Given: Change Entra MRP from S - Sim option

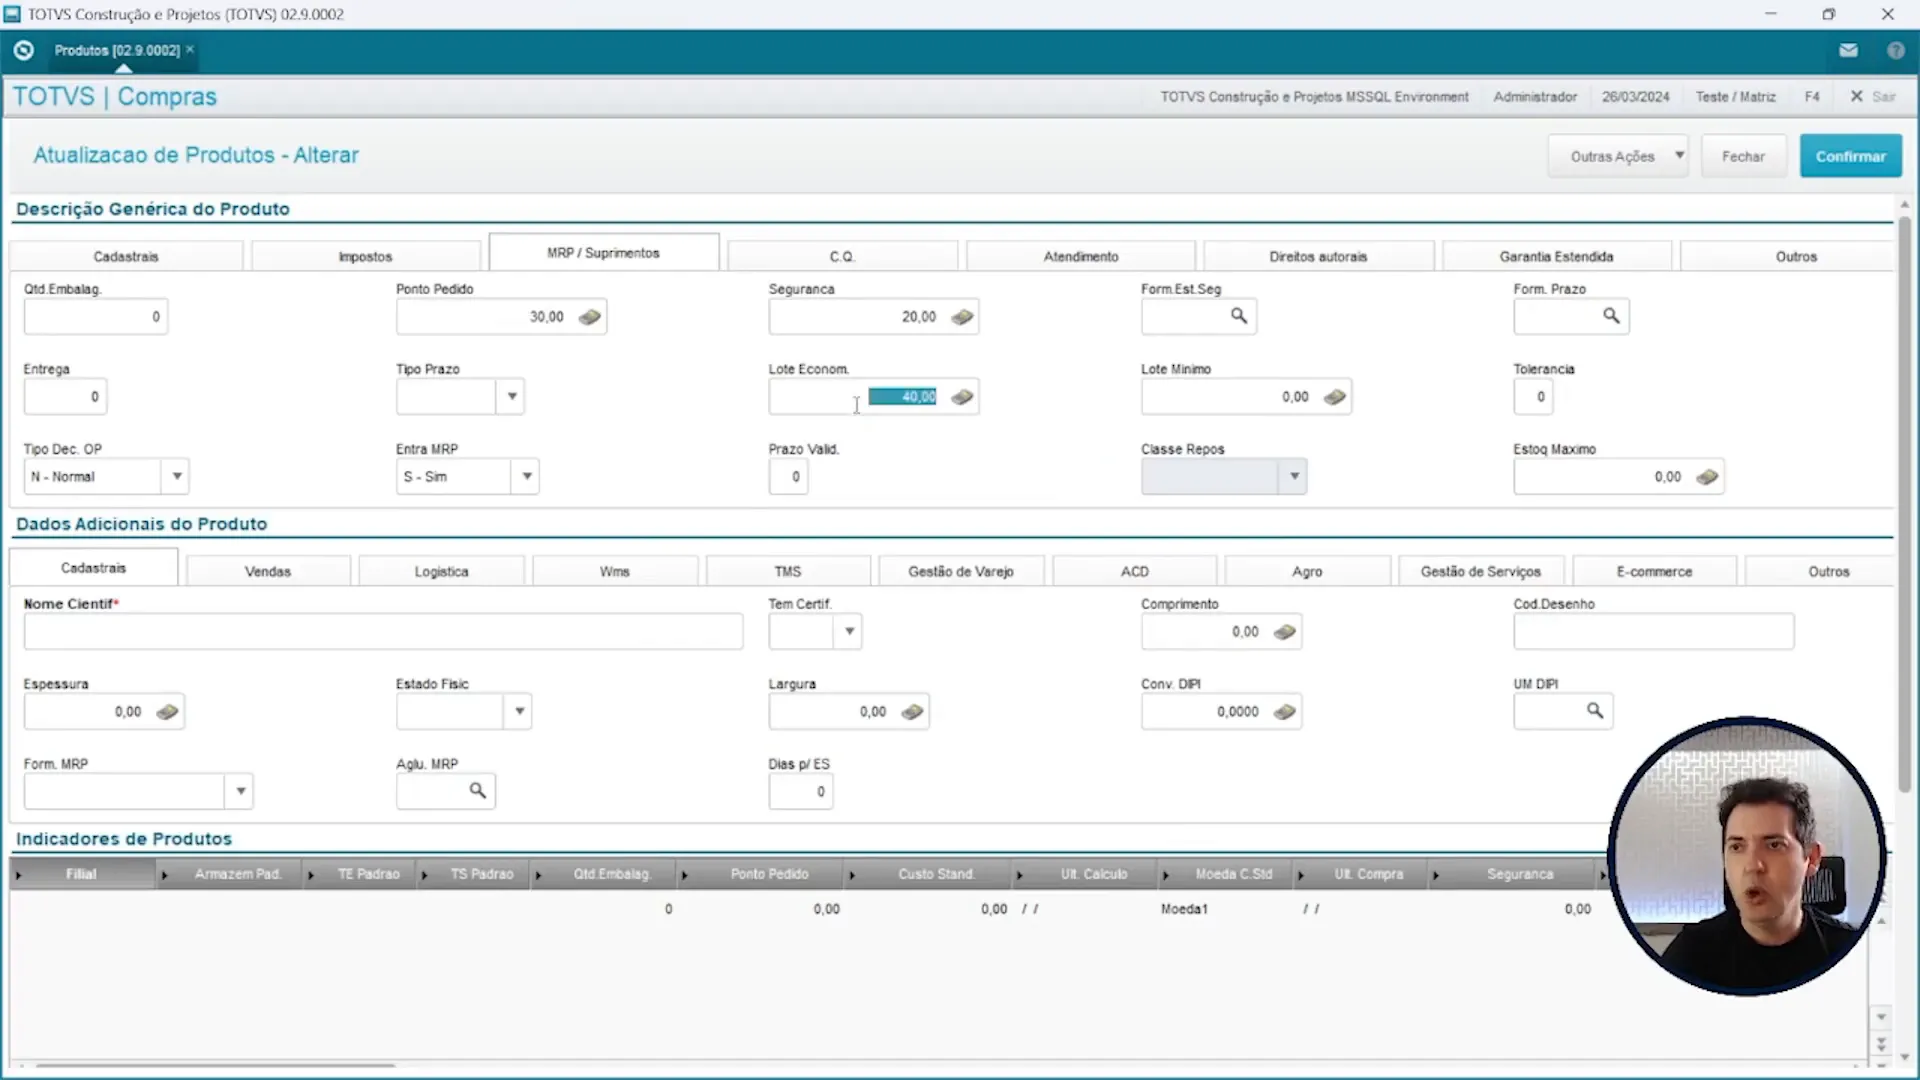Looking at the screenshot, I should 527,477.
